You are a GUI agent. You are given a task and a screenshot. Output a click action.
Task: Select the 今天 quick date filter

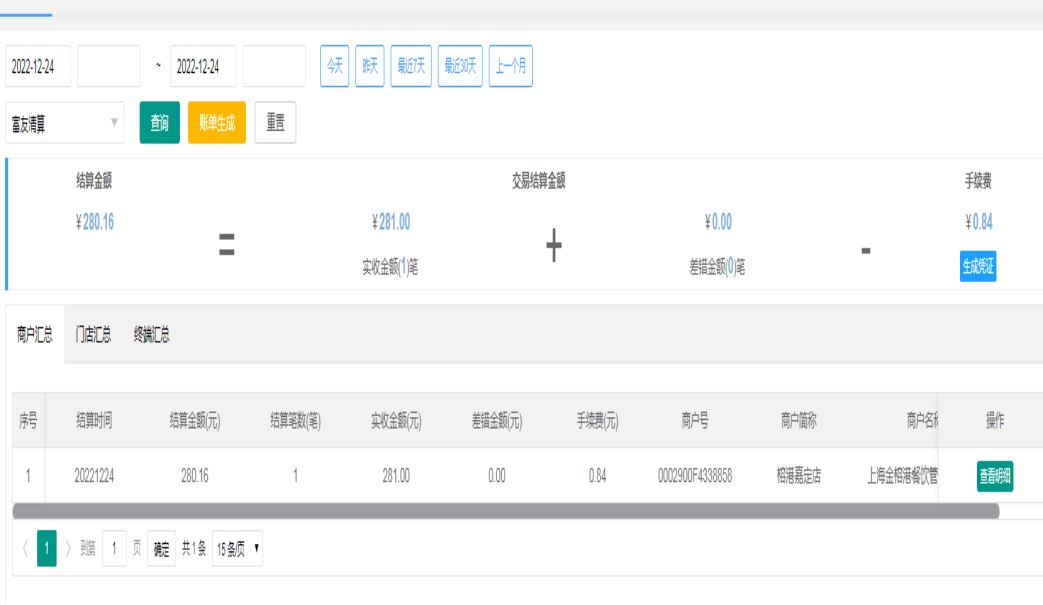[334, 67]
